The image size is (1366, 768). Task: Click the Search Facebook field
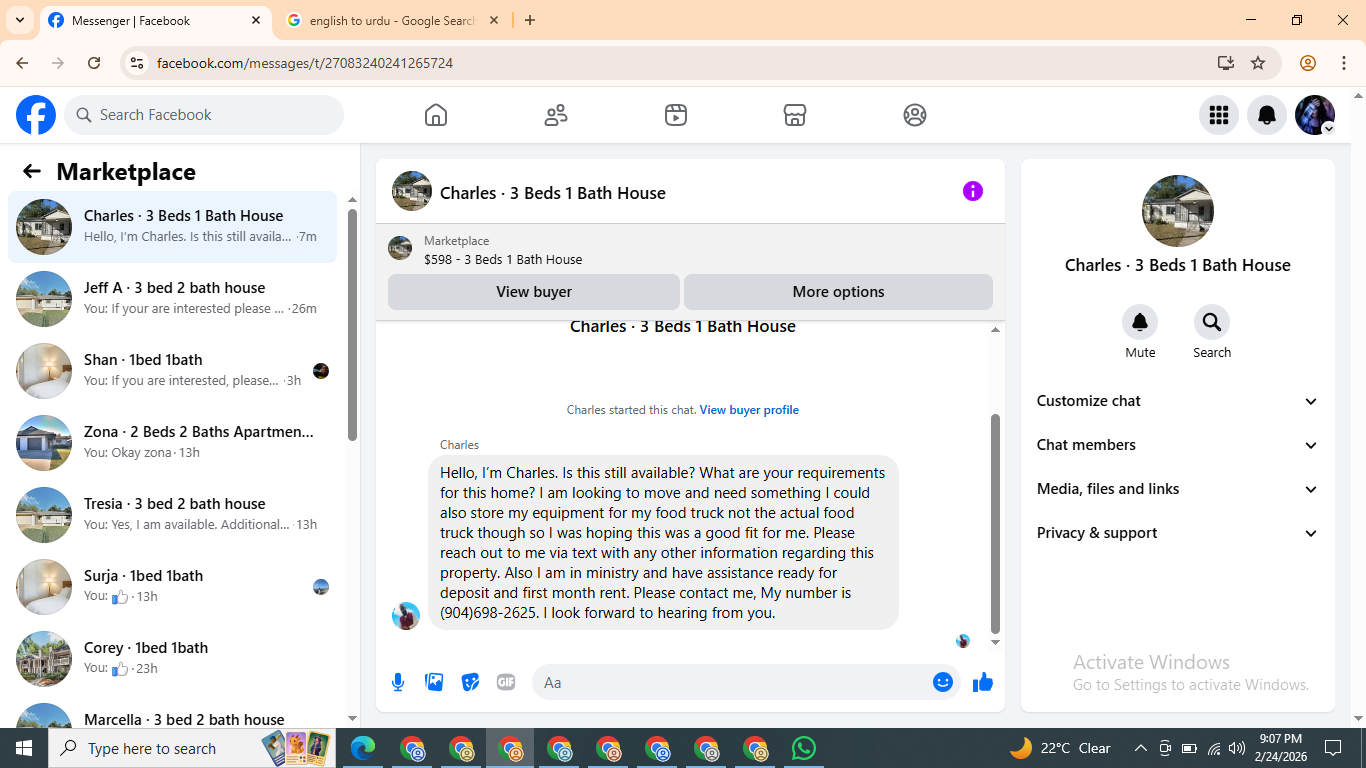pyautogui.click(x=204, y=115)
